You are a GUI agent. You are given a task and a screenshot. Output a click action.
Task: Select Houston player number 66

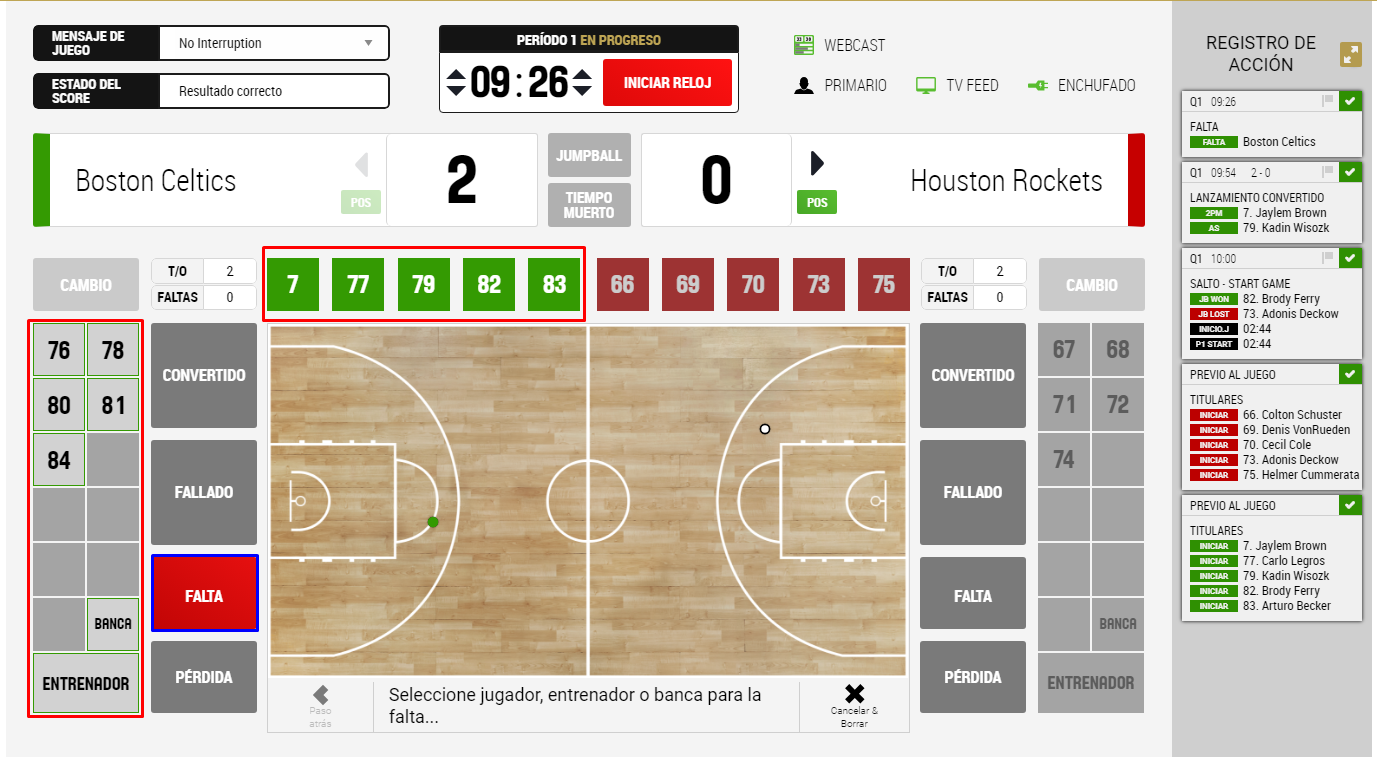click(x=622, y=285)
